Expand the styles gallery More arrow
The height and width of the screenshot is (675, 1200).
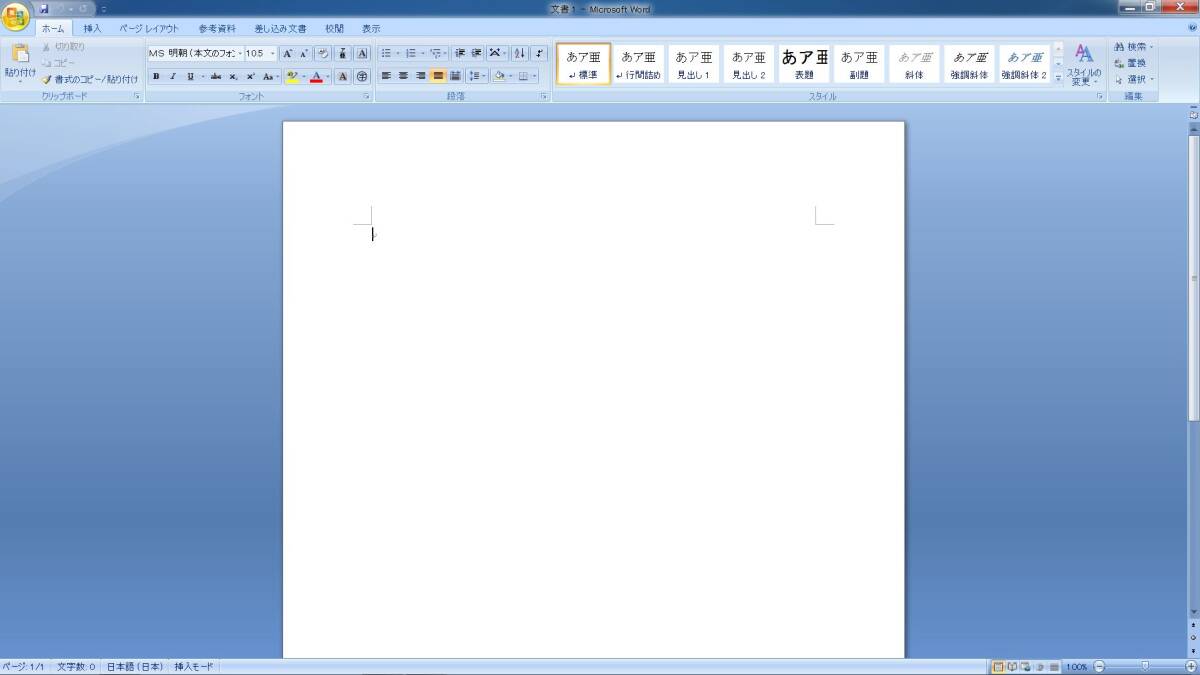coord(1058,78)
